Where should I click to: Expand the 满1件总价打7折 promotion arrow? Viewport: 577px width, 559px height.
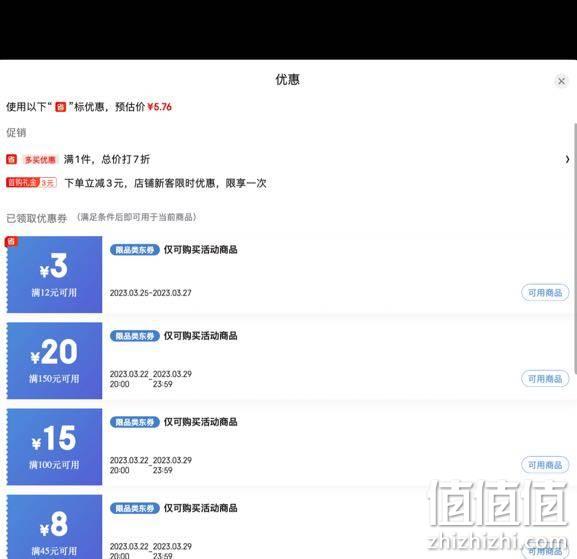567,159
